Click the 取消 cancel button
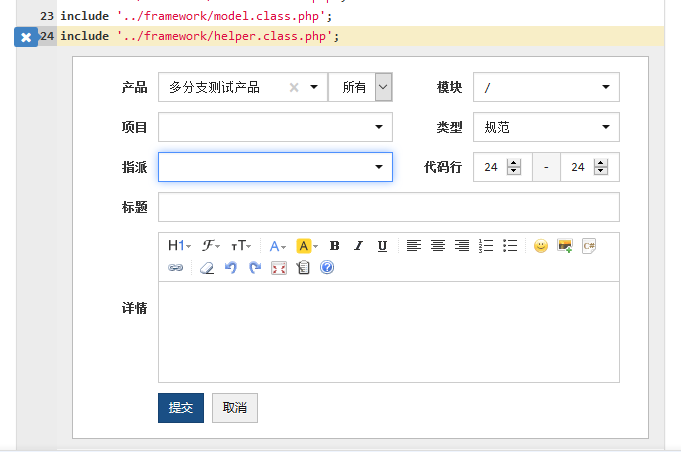Image resolution: width=681 pixels, height=452 pixels. click(235, 408)
